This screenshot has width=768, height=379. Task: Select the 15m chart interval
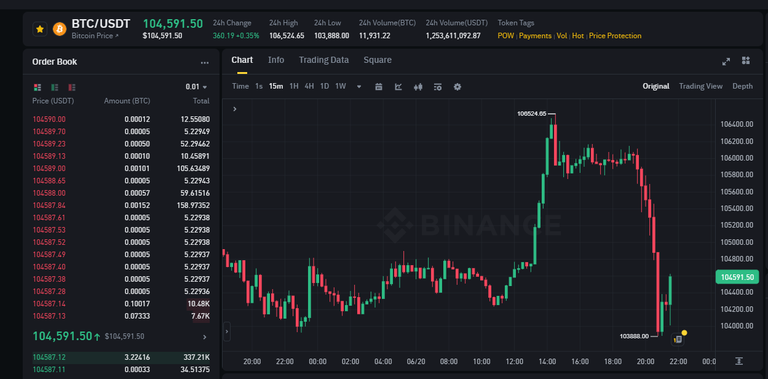click(x=276, y=86)
